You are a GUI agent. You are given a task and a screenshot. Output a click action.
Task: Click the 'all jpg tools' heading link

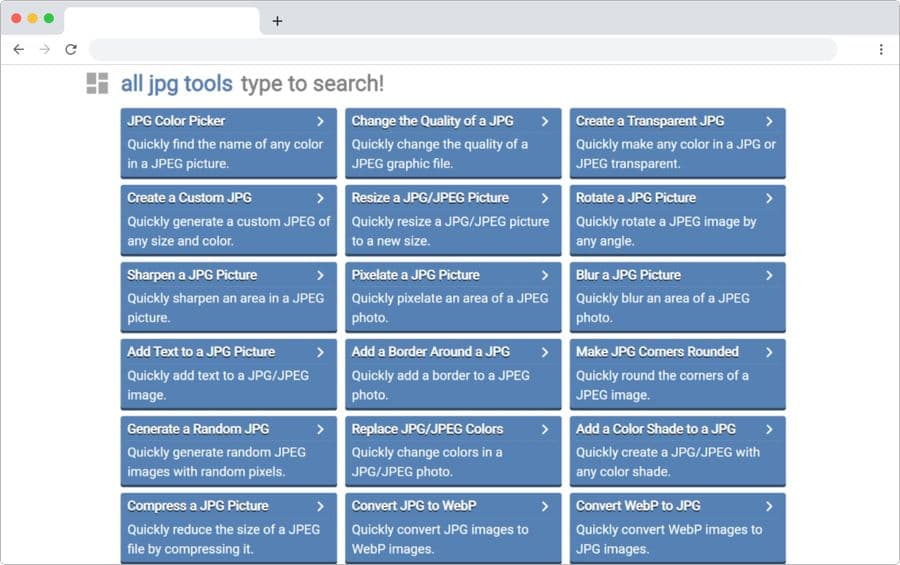click(x=176, y=84)
